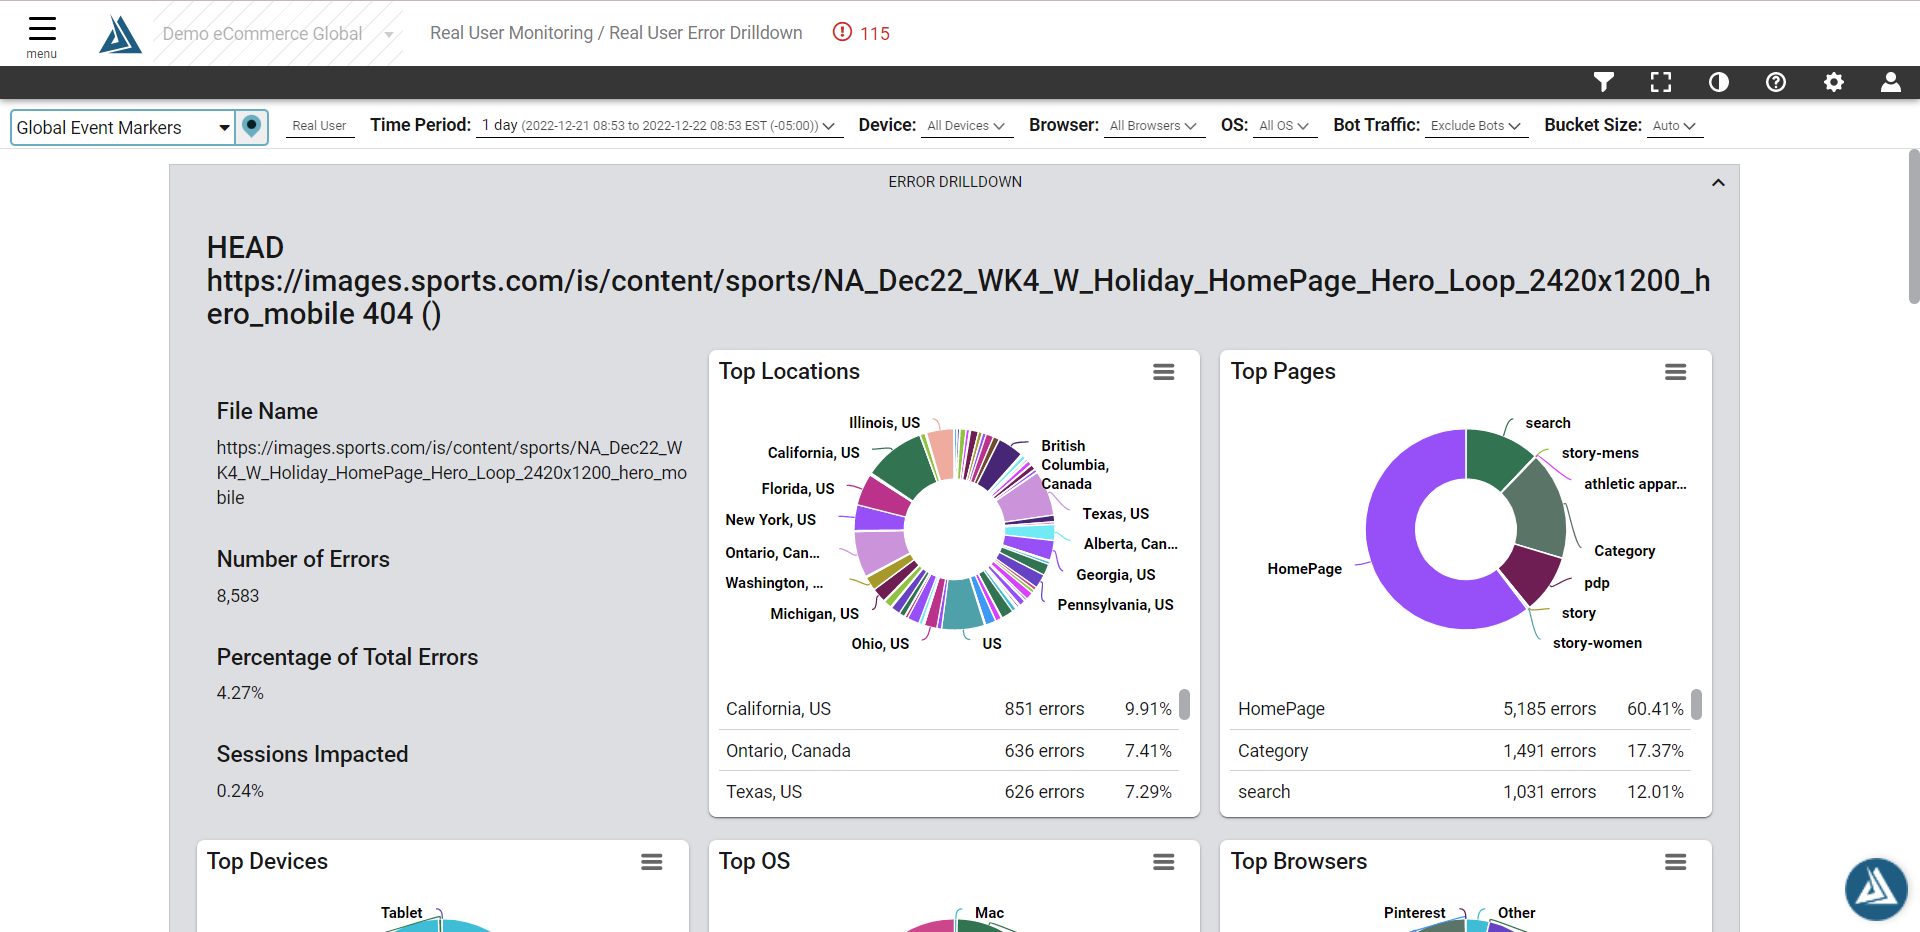Open the Top Locations chart menu
Screen dimensions: 1920x932
click(1164, 372)
